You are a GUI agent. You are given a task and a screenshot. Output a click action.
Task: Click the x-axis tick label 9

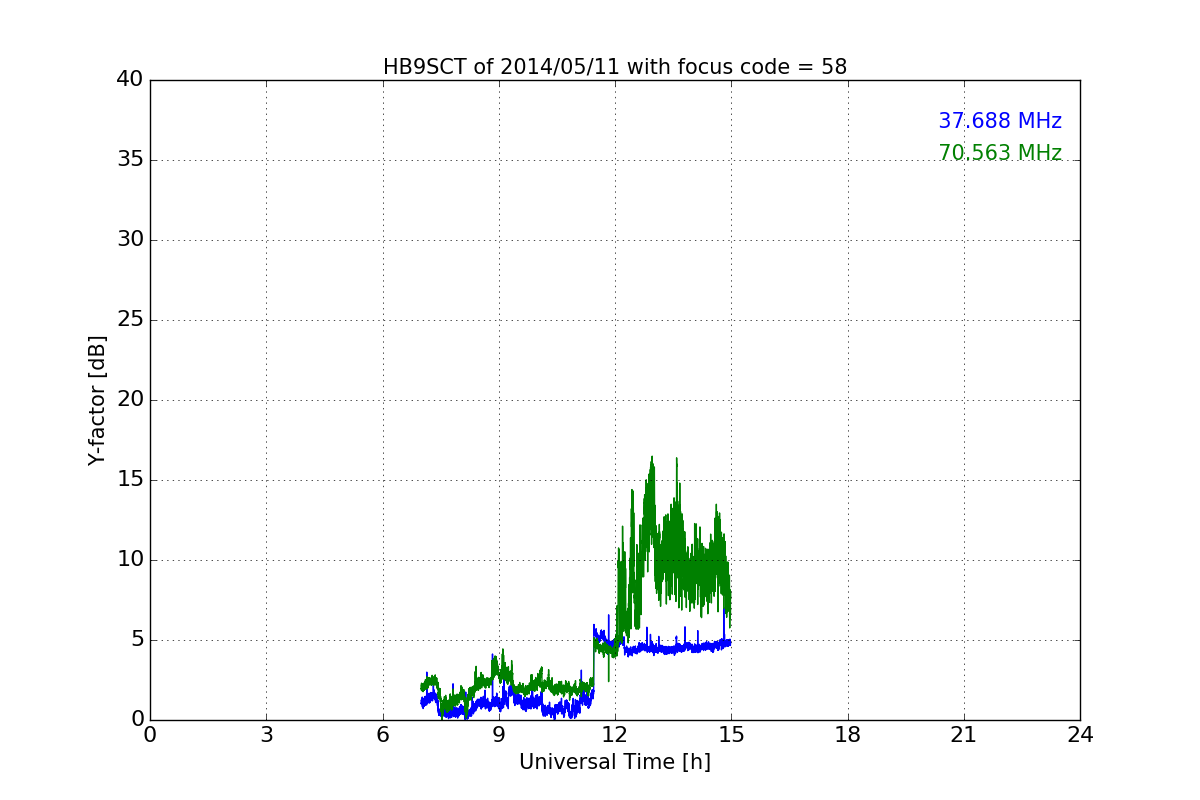coord(499,735)
